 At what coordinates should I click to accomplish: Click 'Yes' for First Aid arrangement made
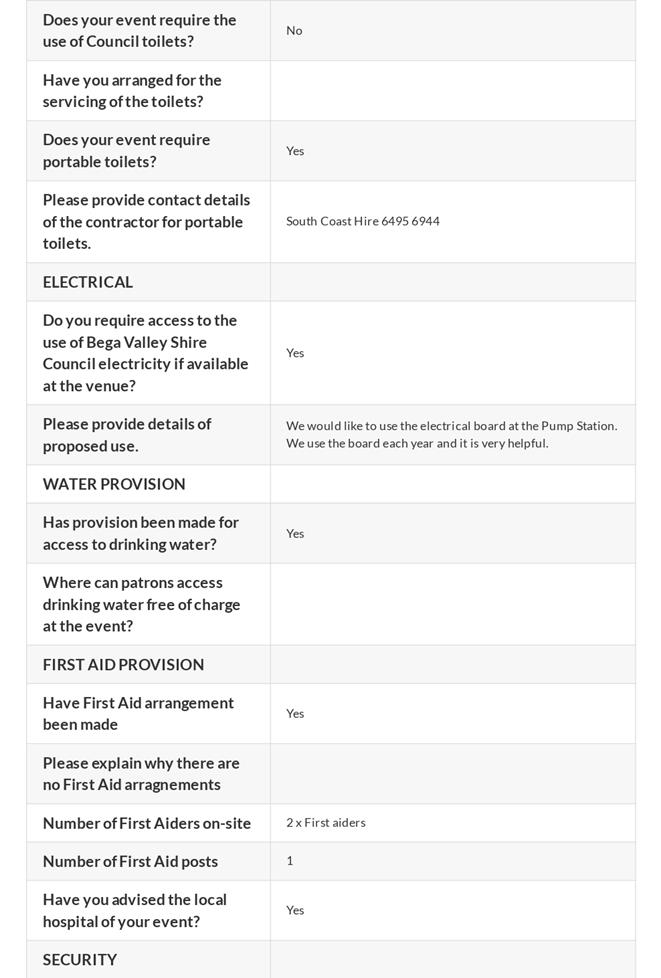click(295, 713)
